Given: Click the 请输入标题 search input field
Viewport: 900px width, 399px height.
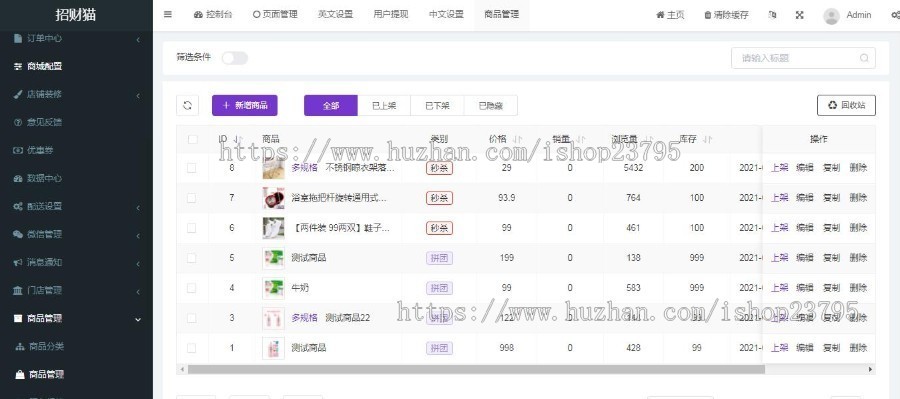Looking at the screenshot, I should click(x=803, y=58).
